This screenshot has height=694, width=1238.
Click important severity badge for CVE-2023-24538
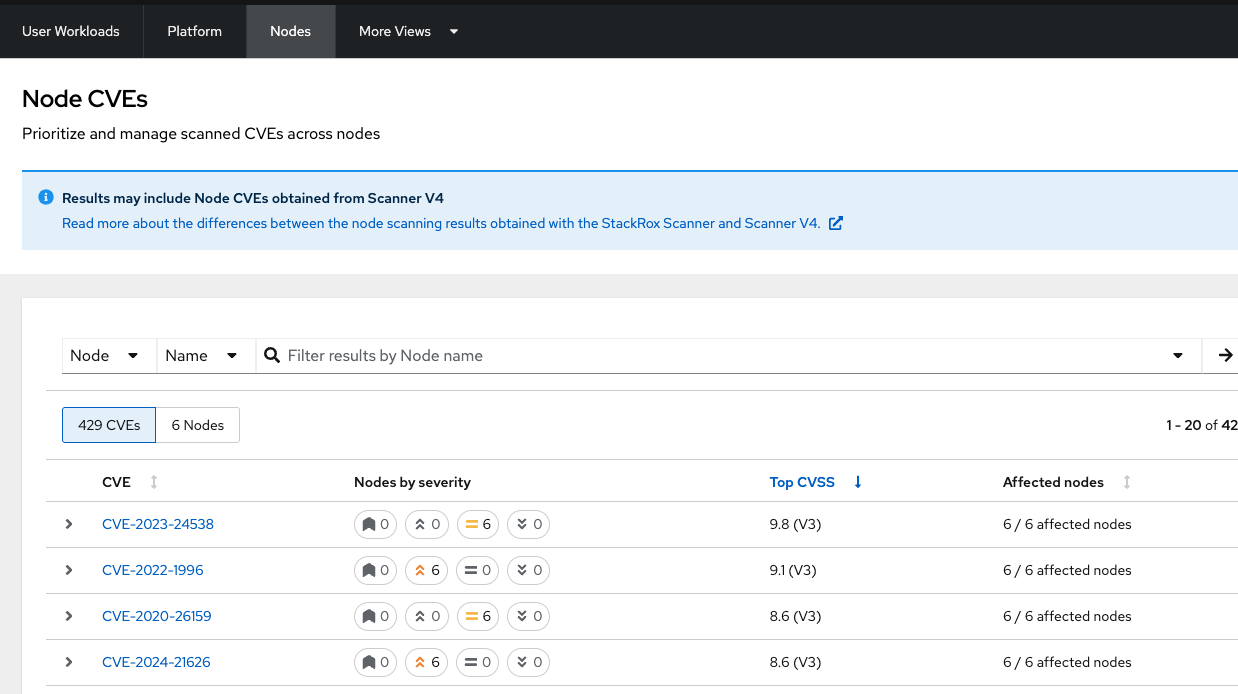[426, 524]
